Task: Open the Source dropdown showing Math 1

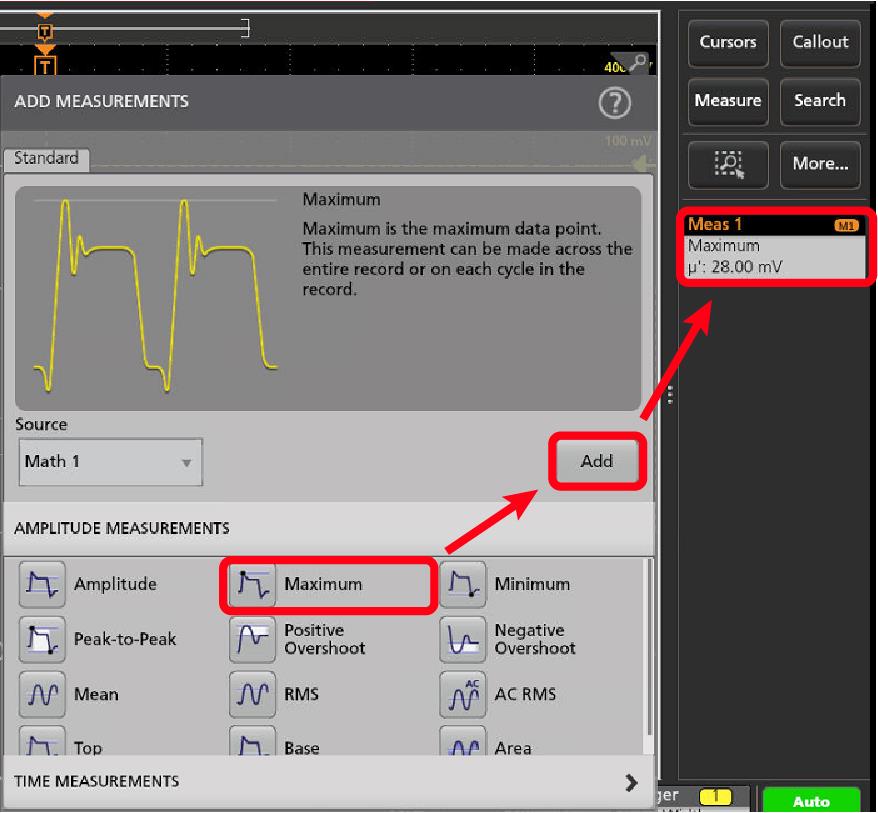Action: (110, 462)
